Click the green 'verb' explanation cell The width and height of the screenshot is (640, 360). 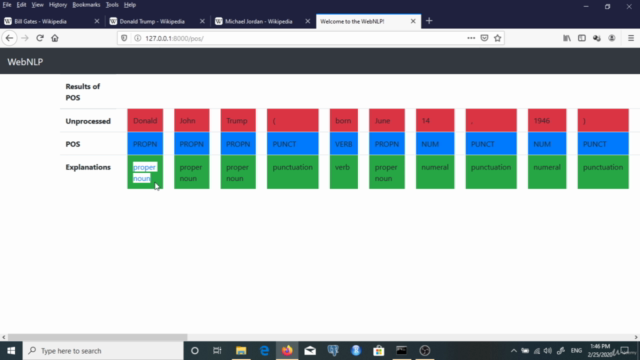coord(344,172)
